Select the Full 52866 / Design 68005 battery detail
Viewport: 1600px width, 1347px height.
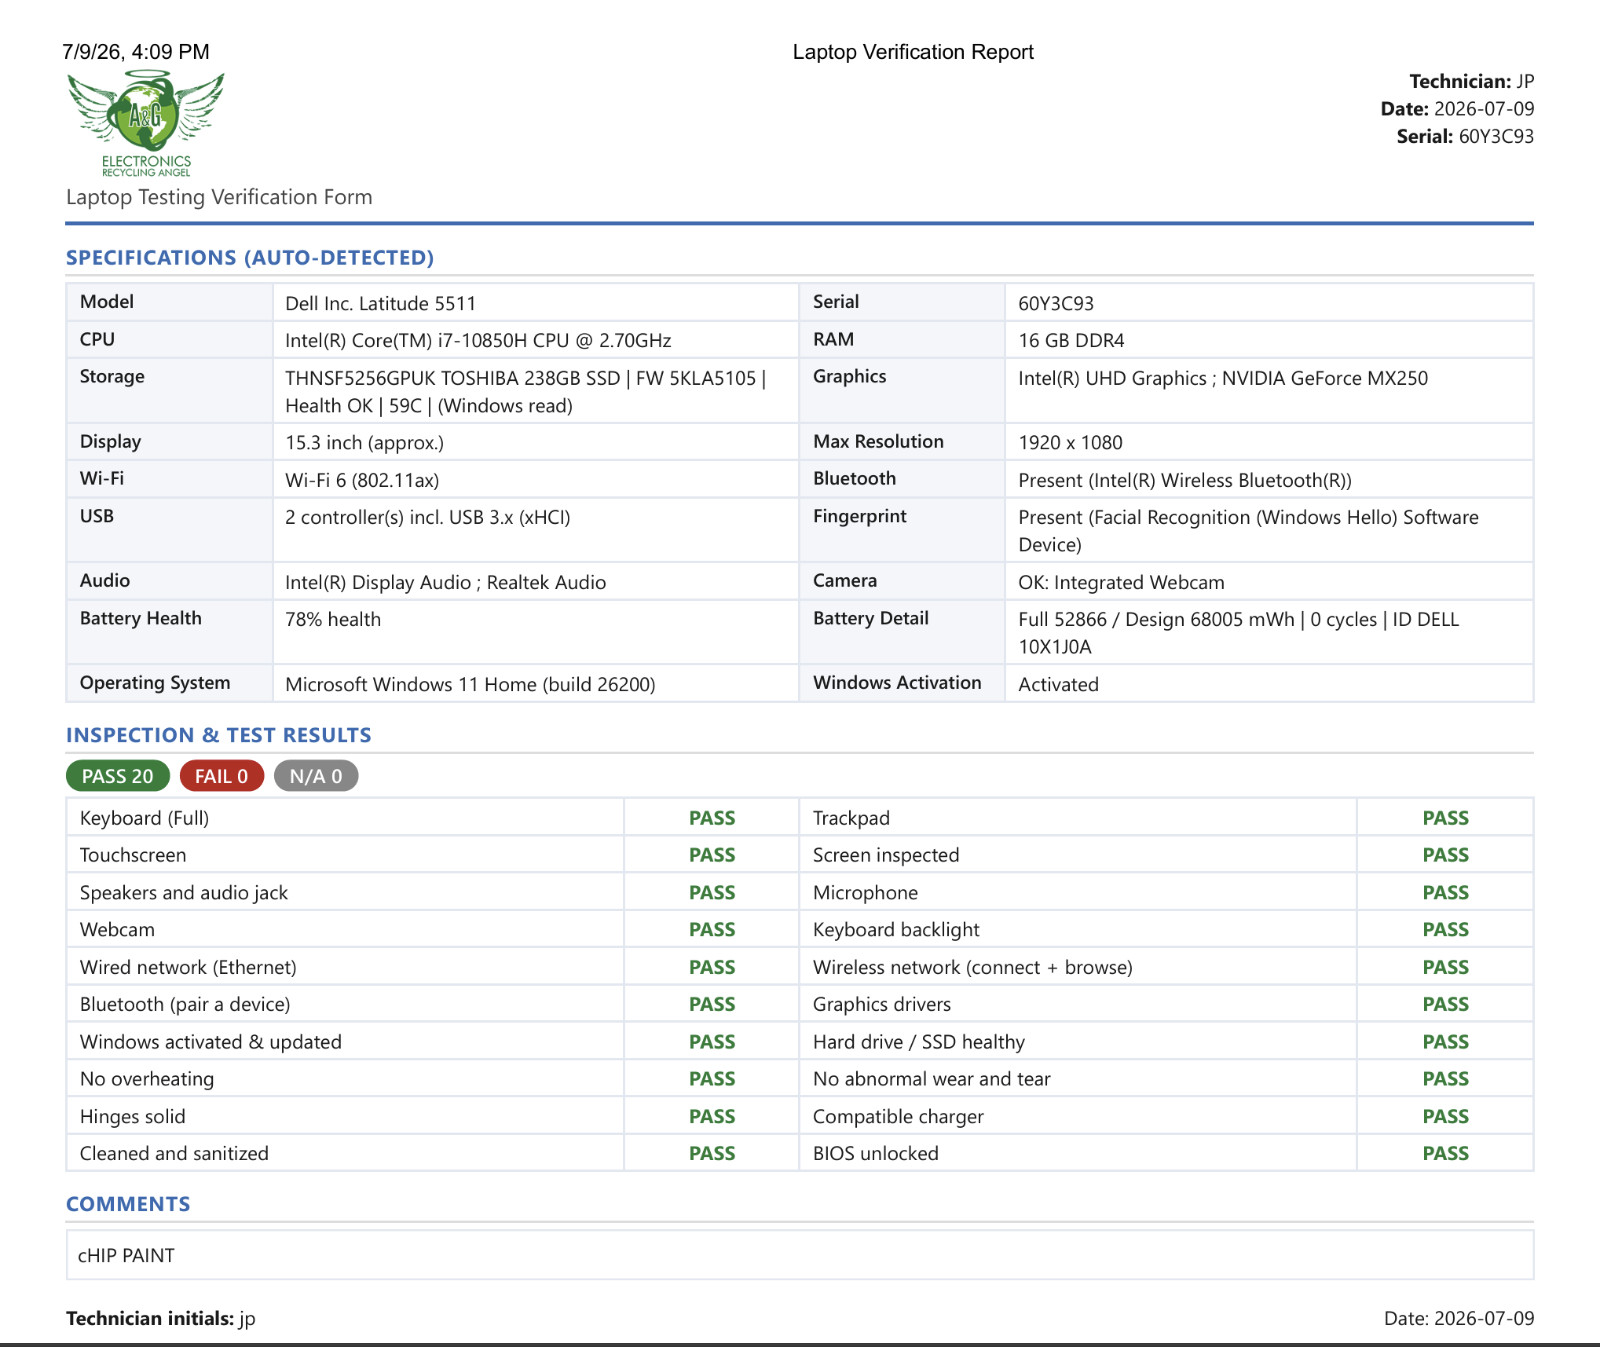(x=1238, y=633)
